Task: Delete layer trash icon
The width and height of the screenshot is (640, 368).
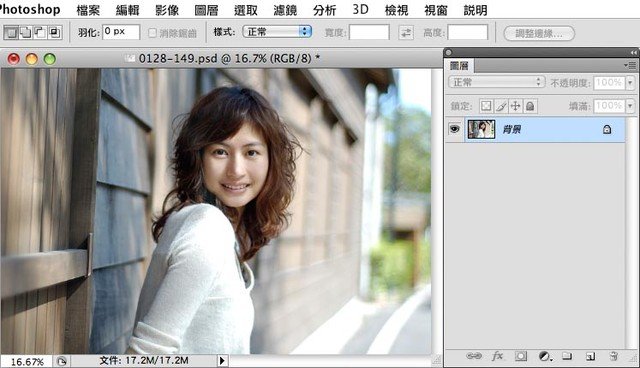Action: click(x=613, y=356)
